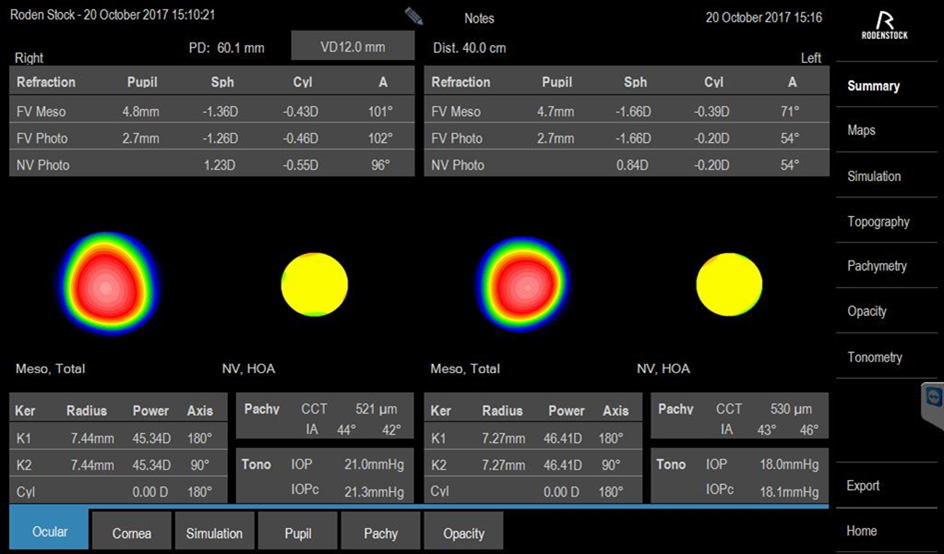Image resolution: width=944 pixels, height=554 pixels.
Task: Click right eye IOPc 21.3mmHg
Action: (x=374, y=493)
